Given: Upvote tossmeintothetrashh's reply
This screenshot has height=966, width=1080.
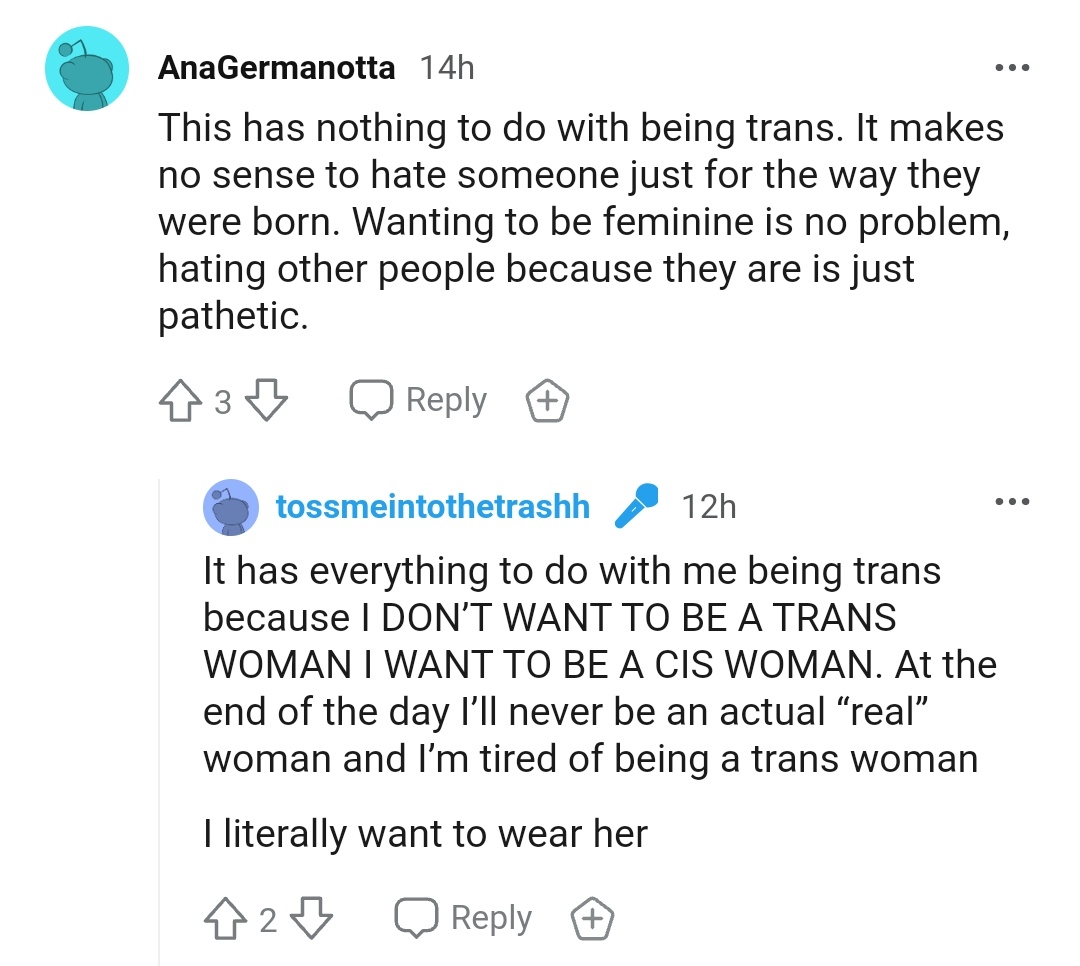Looking at the screenshot, I should (224, 918).
